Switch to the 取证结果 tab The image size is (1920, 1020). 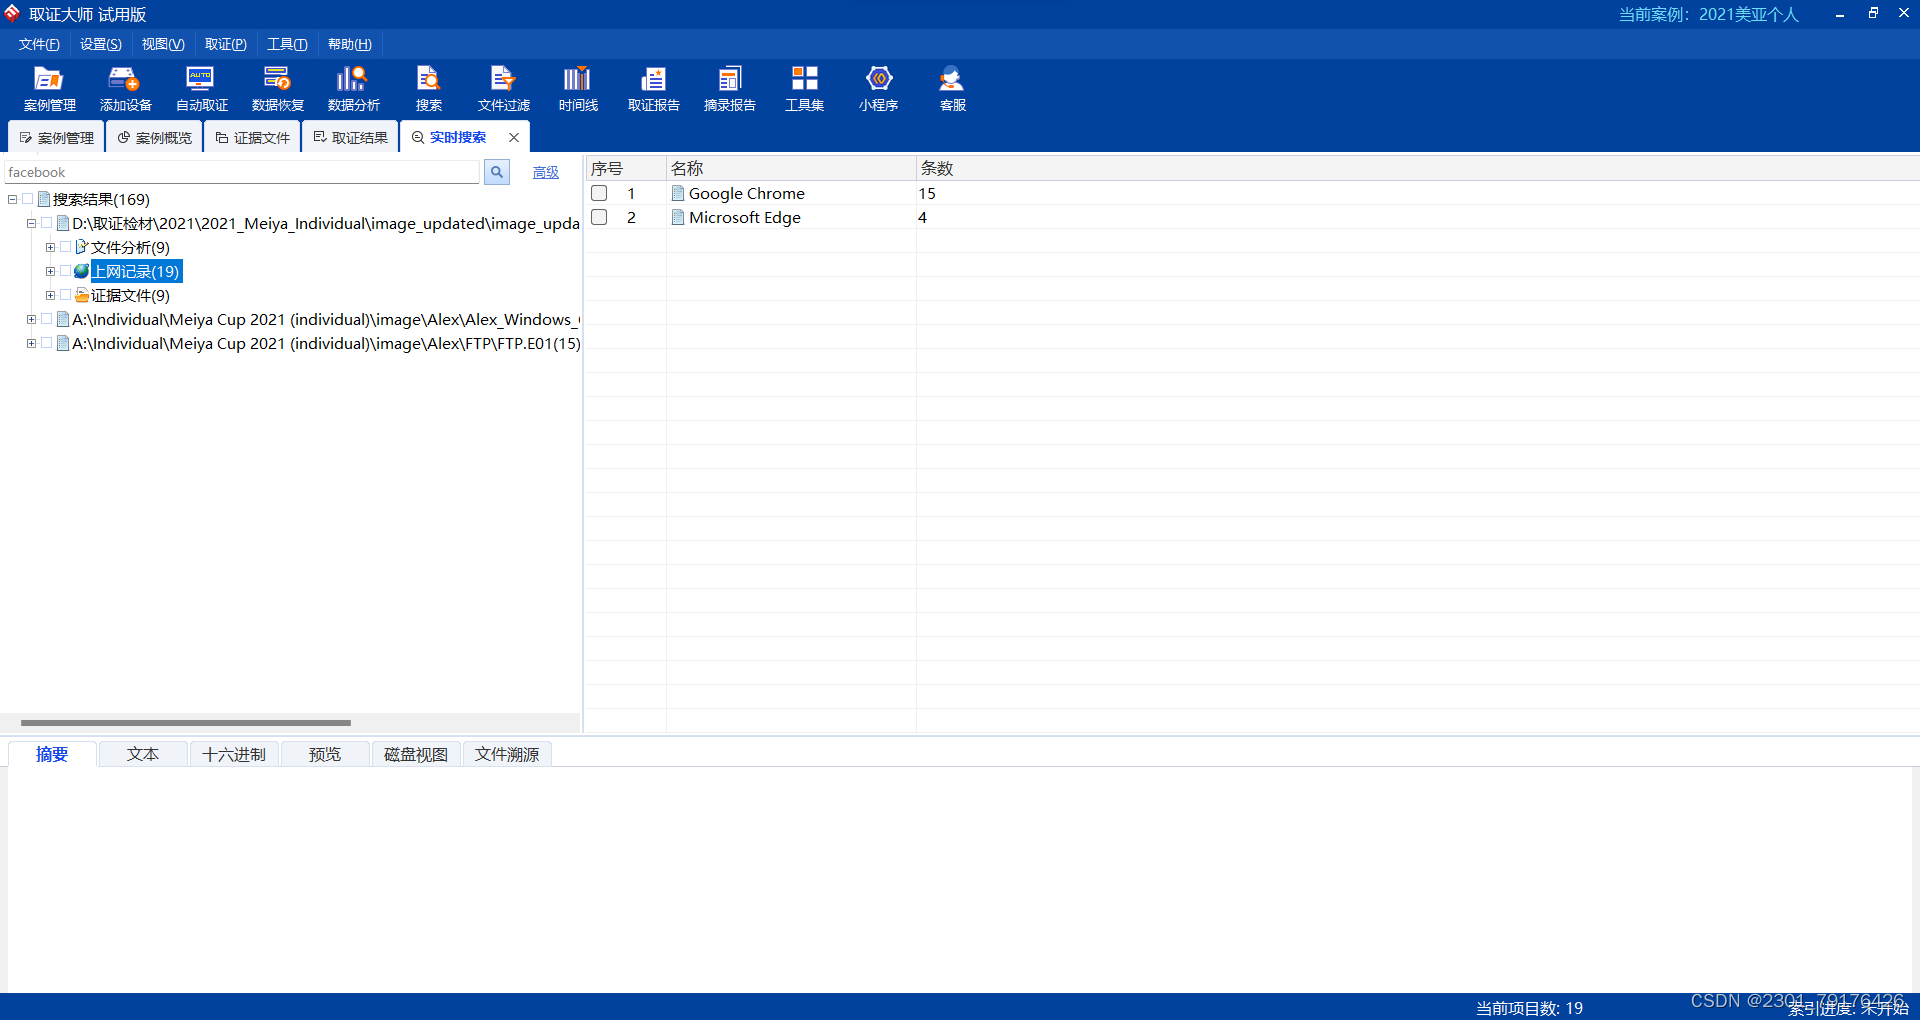[350, 137]
